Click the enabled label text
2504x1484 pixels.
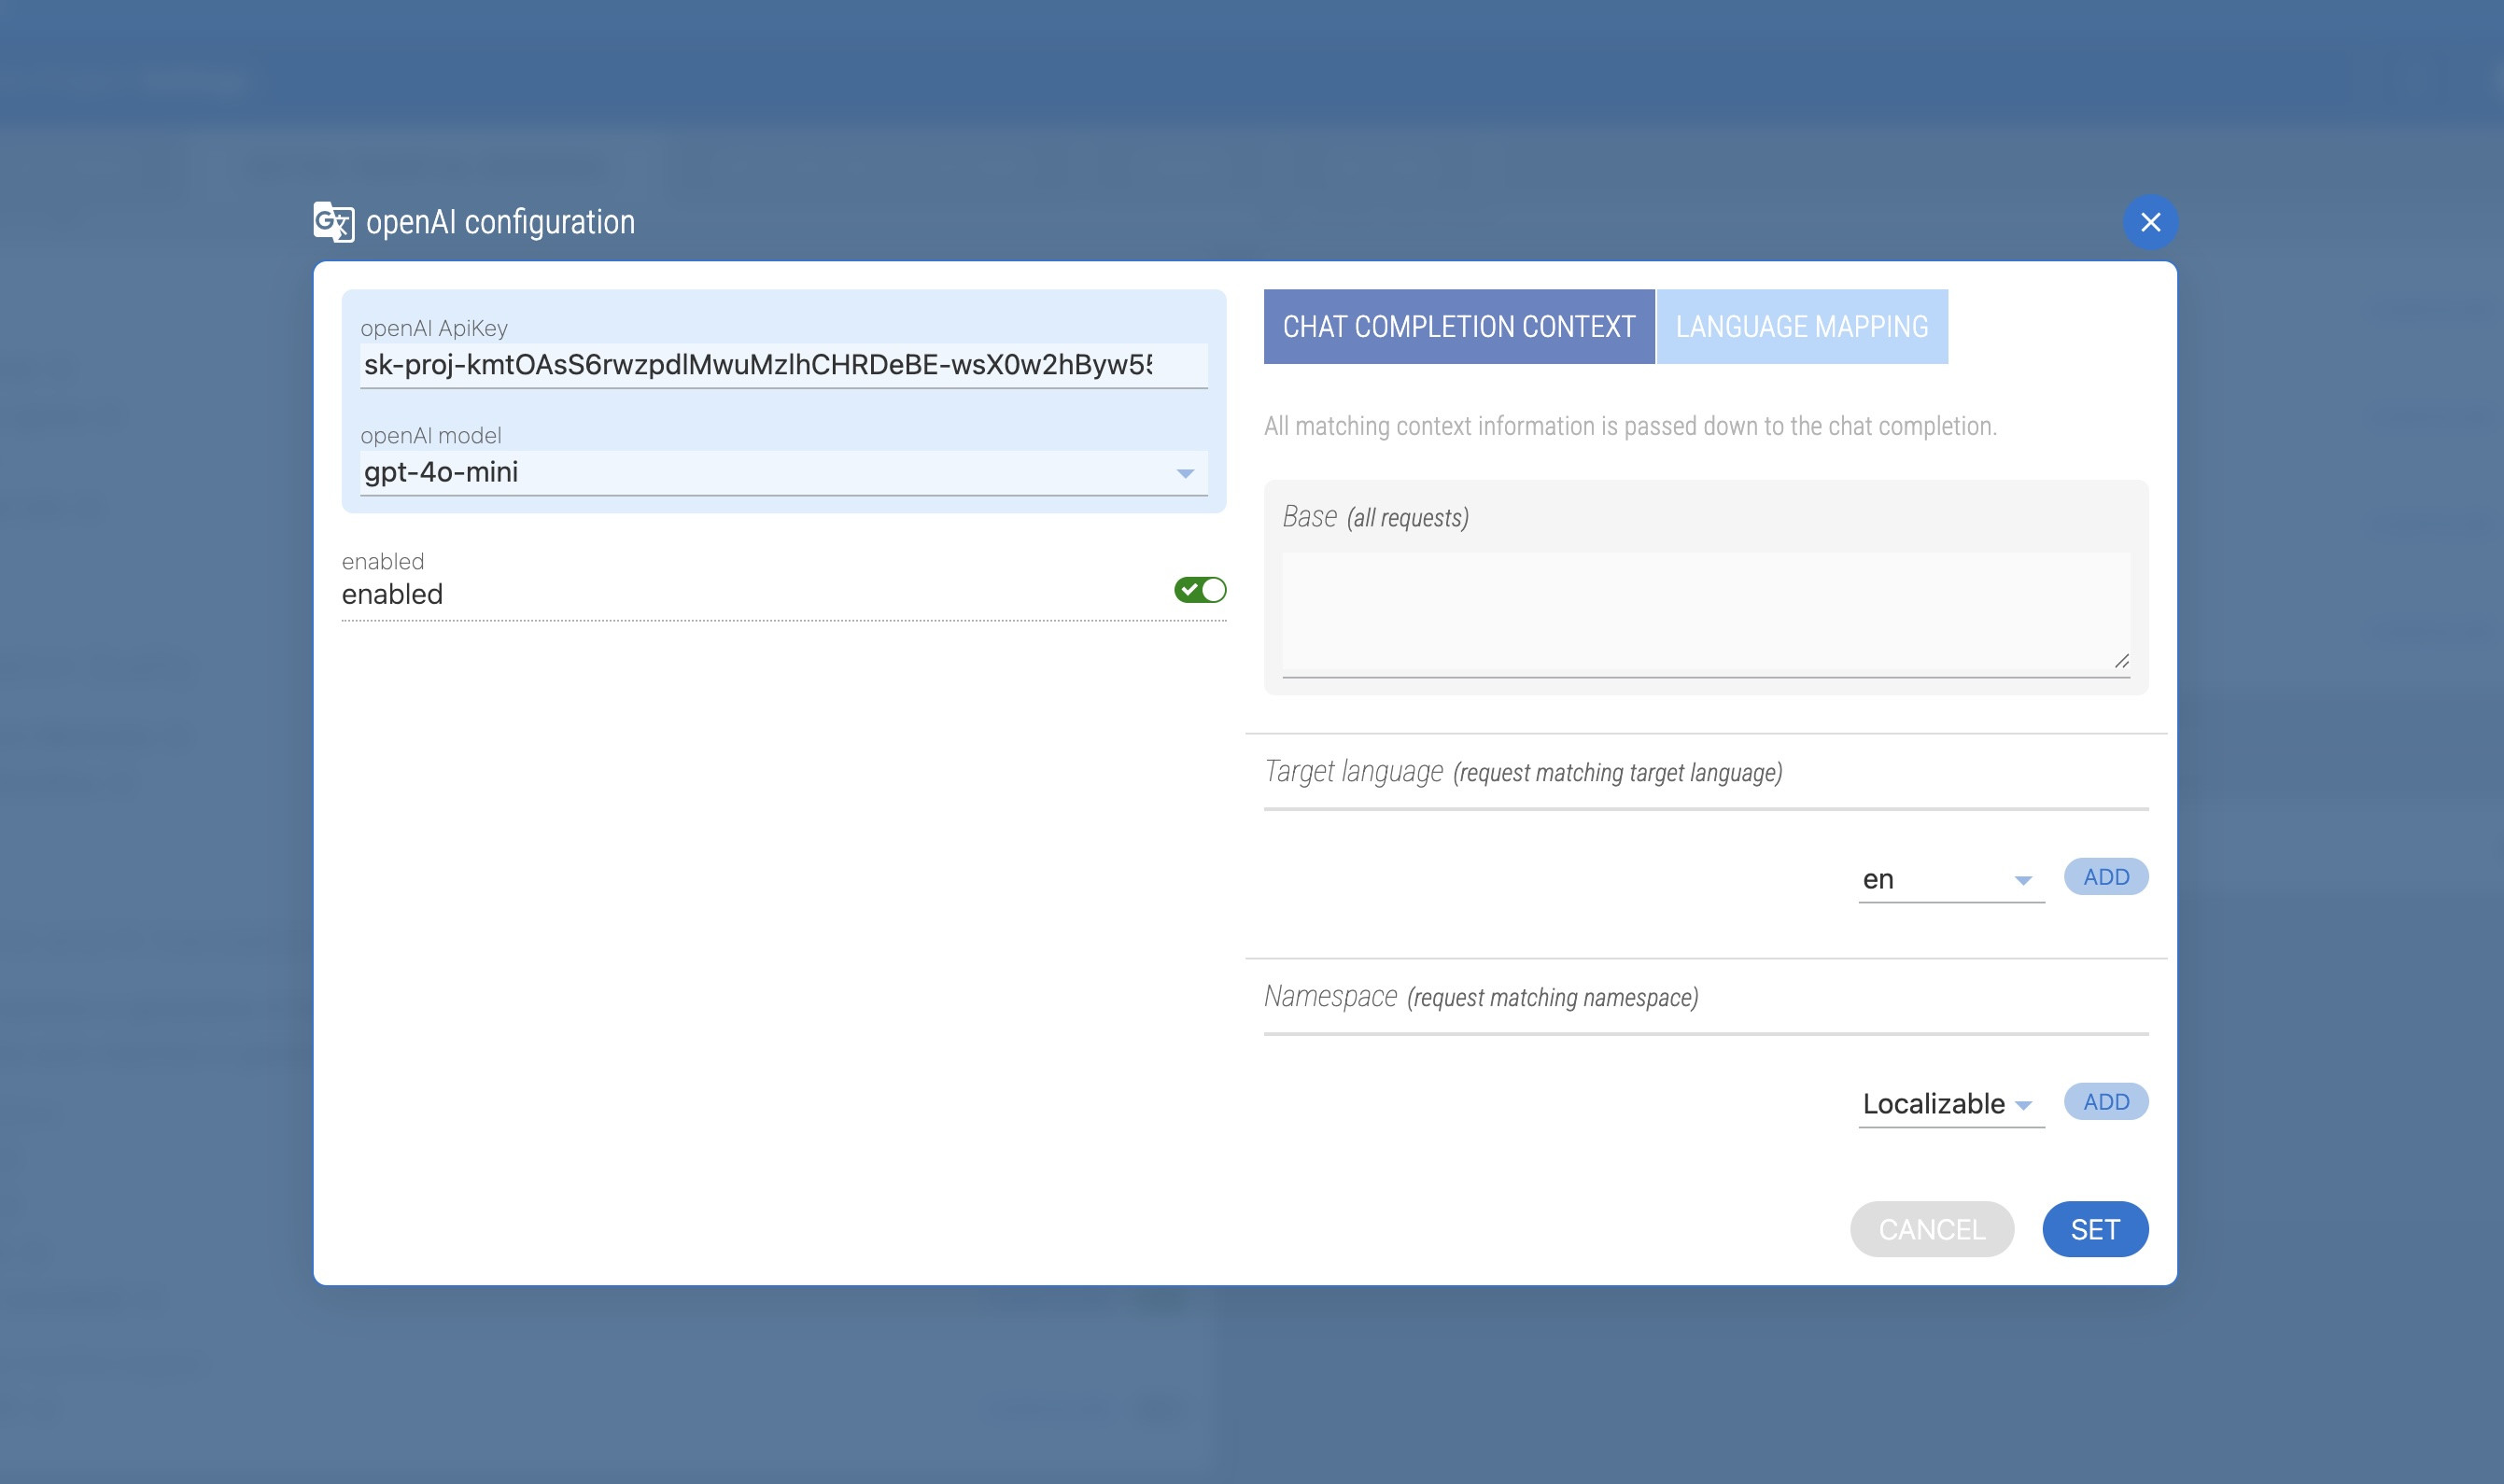tap(392, 594)
